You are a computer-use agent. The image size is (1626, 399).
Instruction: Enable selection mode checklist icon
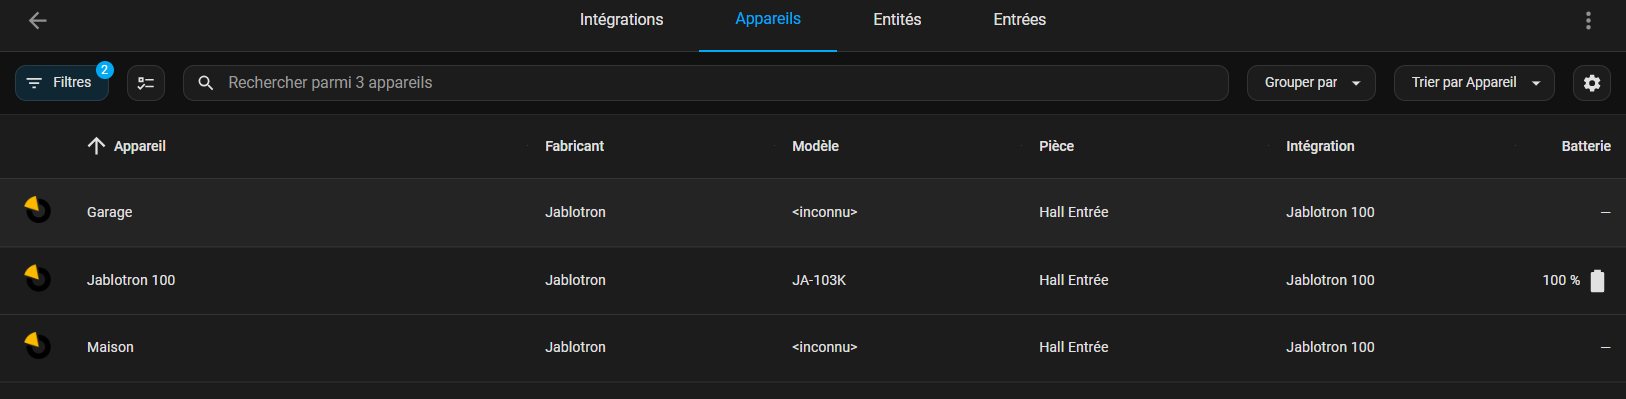[x=146, y=83]
